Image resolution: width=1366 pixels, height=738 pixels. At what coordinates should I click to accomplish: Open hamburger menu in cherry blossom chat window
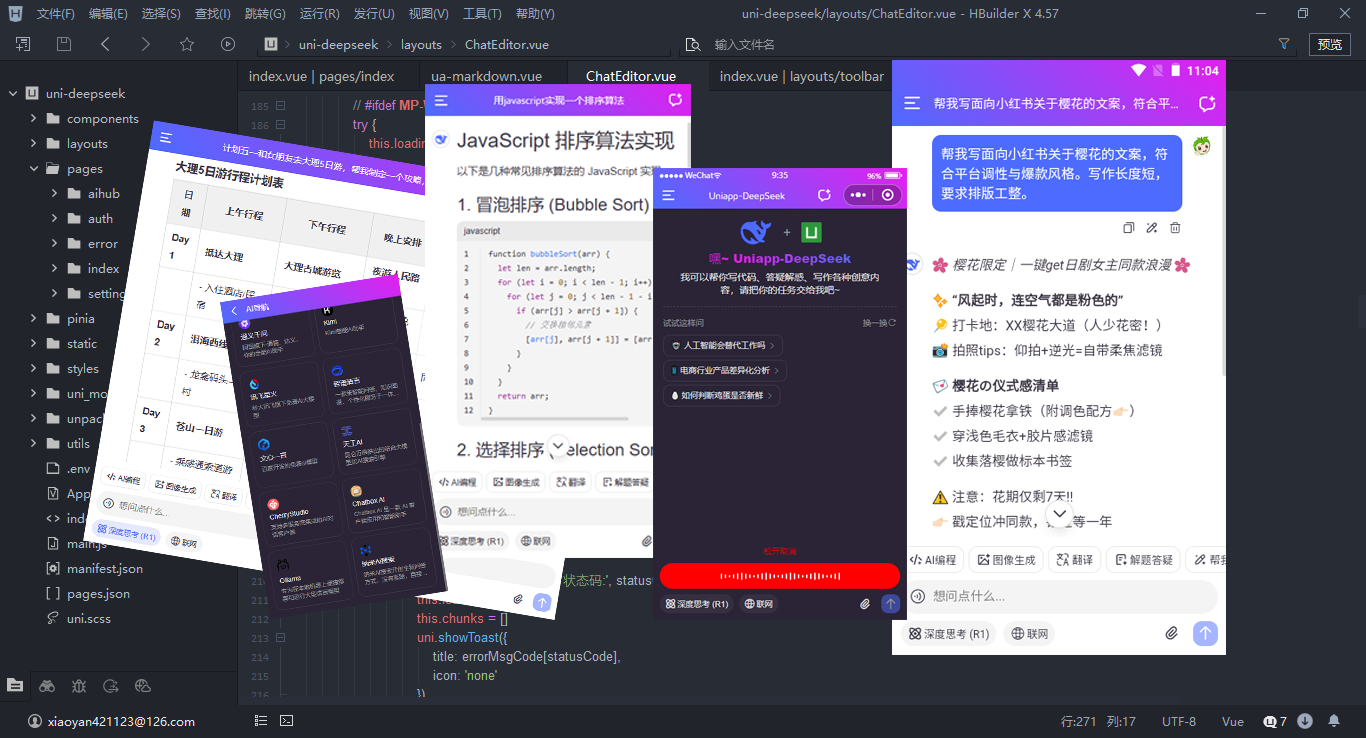[x=912, y=103]
